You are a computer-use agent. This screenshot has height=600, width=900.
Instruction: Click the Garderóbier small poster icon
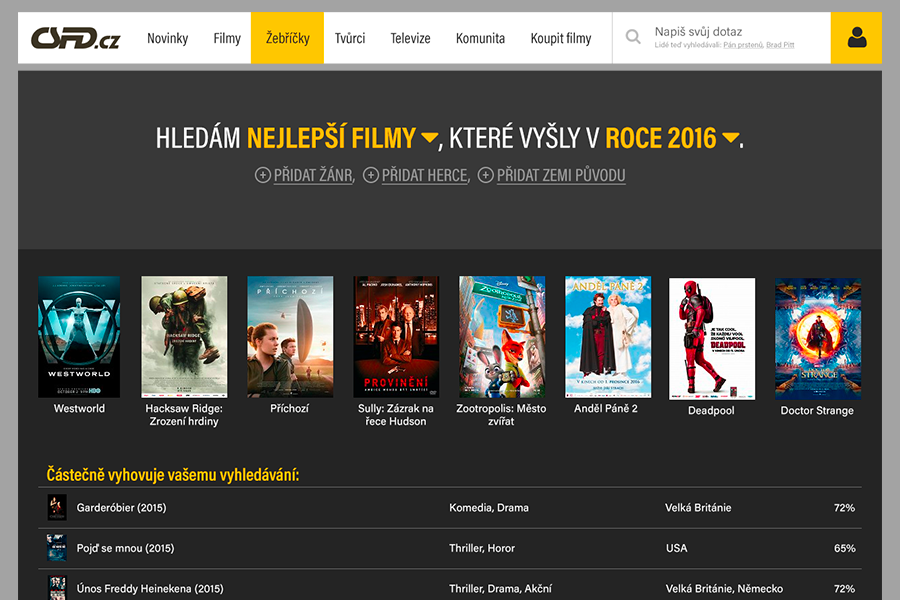57,508
